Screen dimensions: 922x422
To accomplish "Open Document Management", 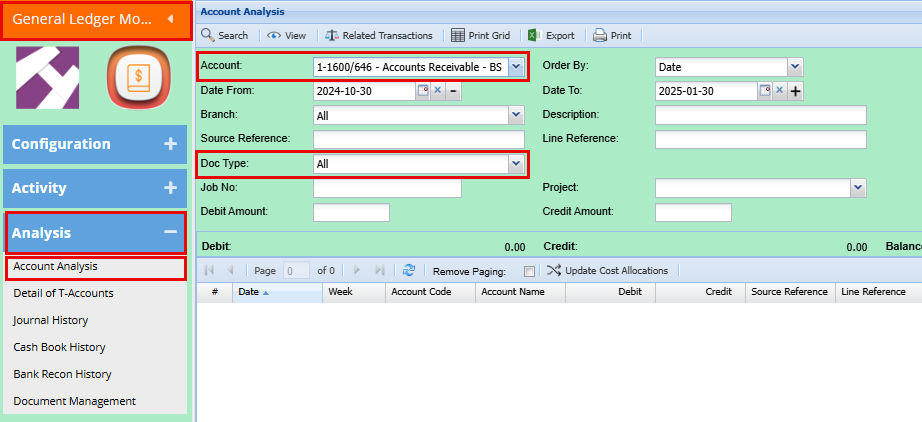I will click(75, 401).
